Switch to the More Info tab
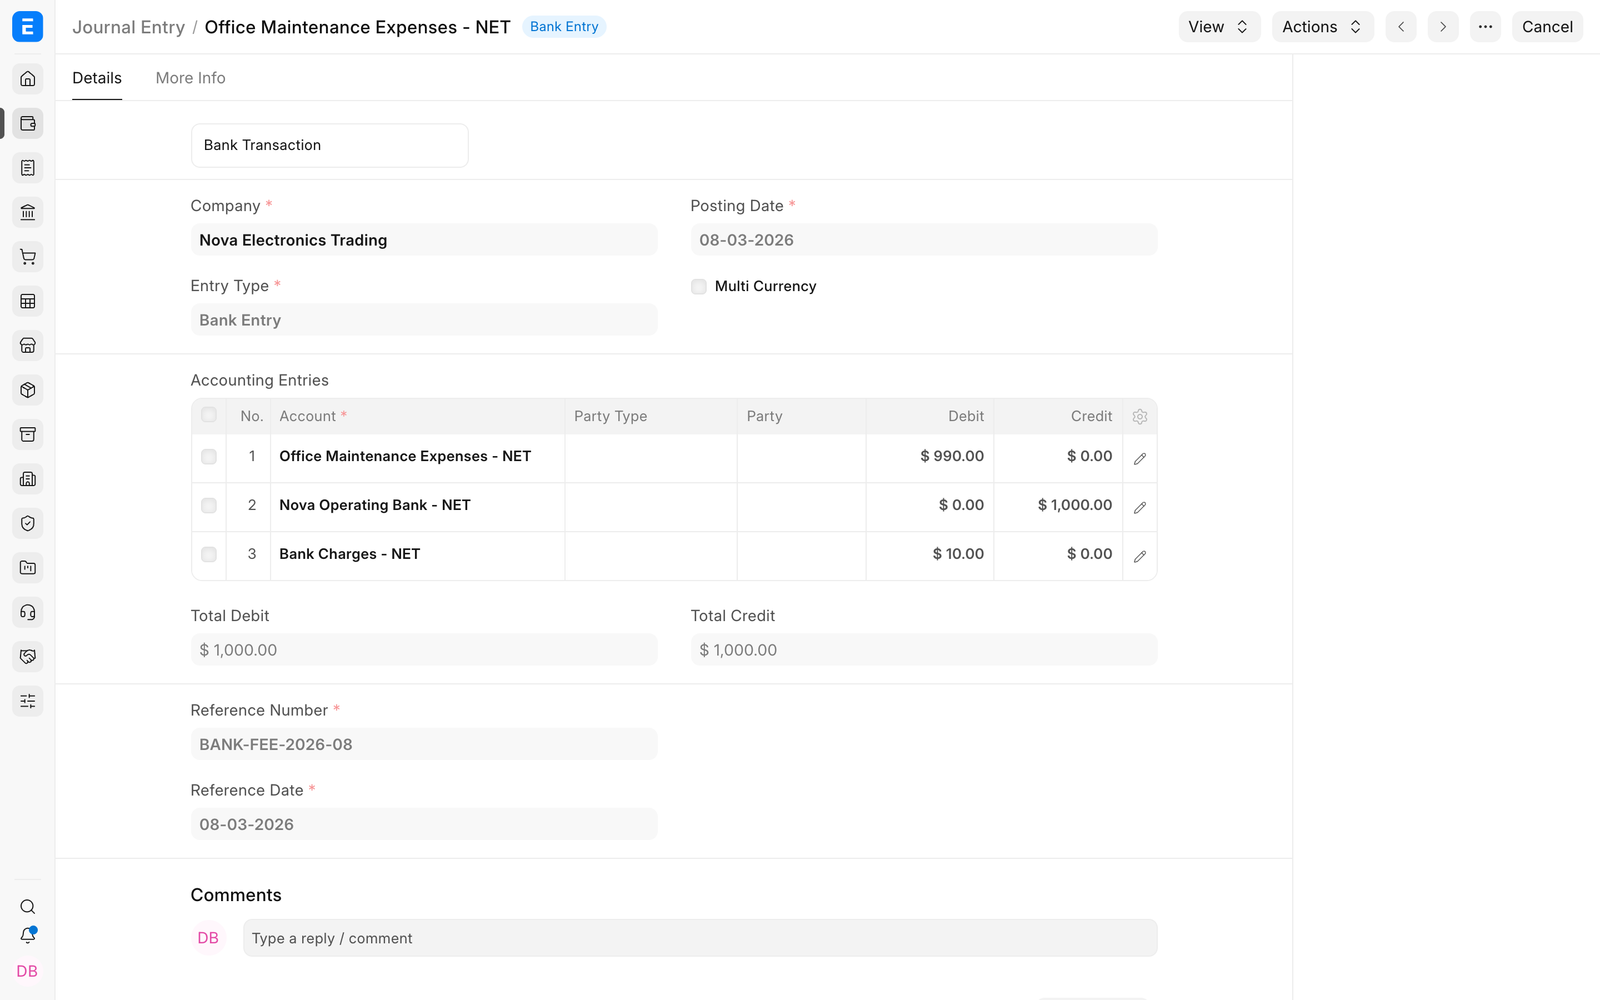 tap(190, 78)
